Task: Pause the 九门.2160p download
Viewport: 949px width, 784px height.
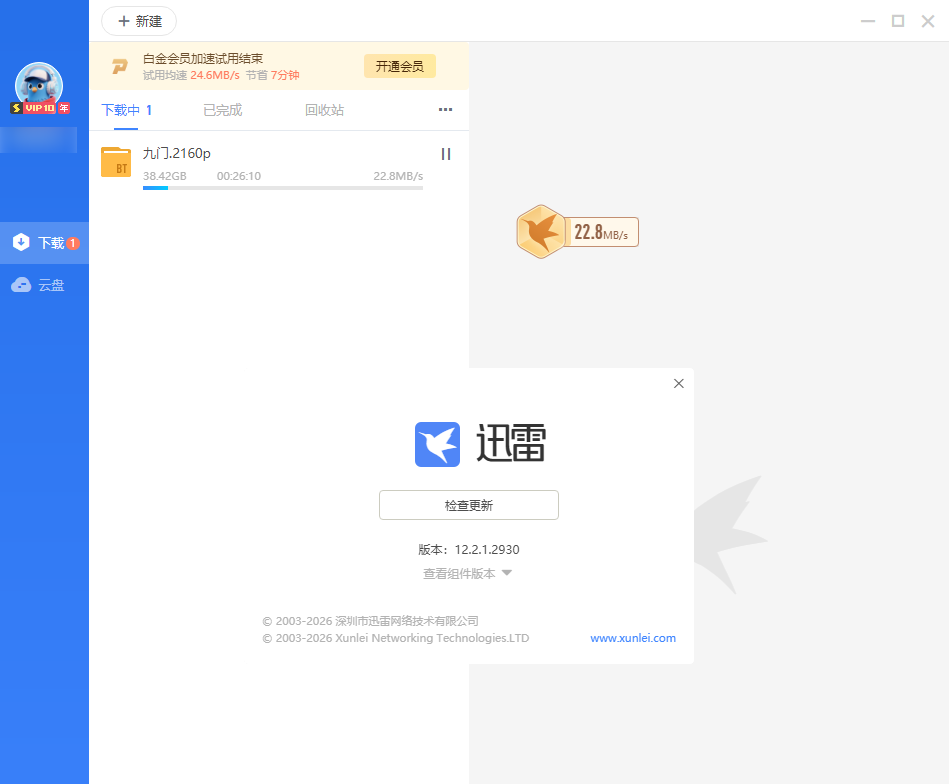Action: click(446, 154)
